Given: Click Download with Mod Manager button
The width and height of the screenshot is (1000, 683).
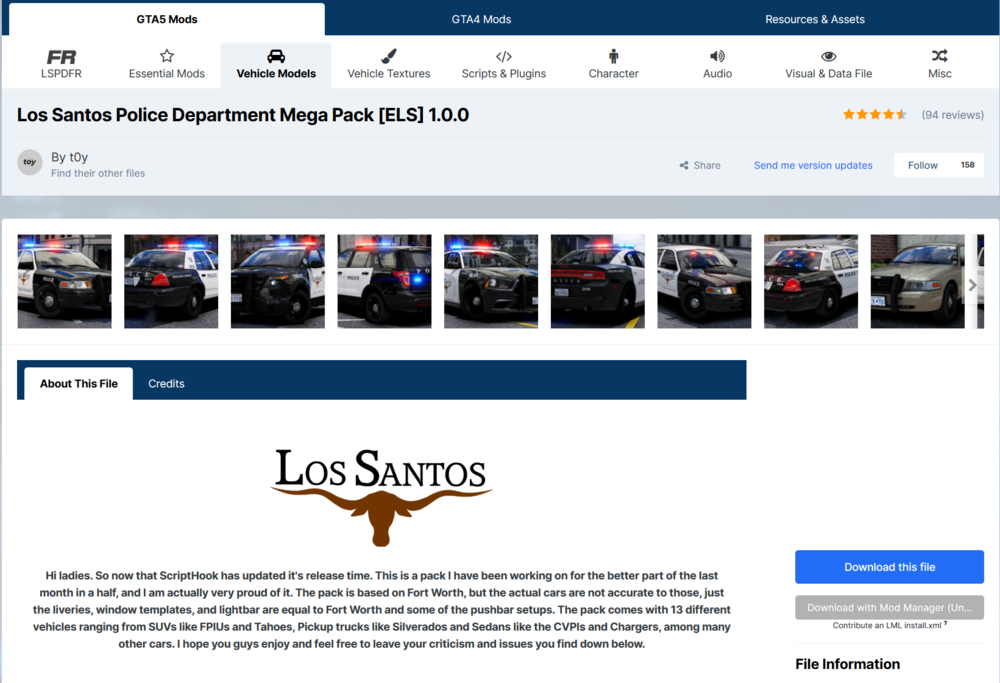Looking at the screenshot, I should (x=889, y=608).
